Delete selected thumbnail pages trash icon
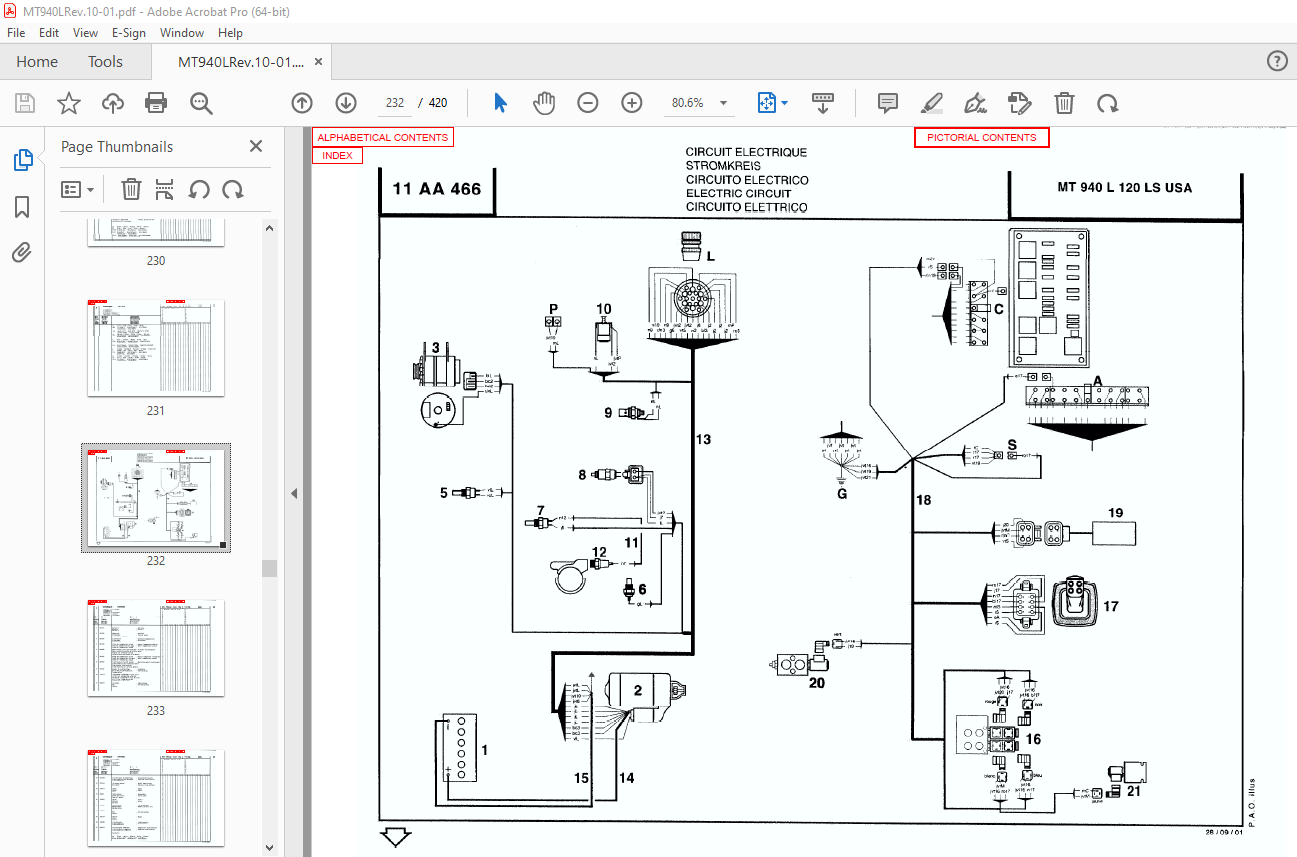The image size is (1297, 857). pos(131,189)
